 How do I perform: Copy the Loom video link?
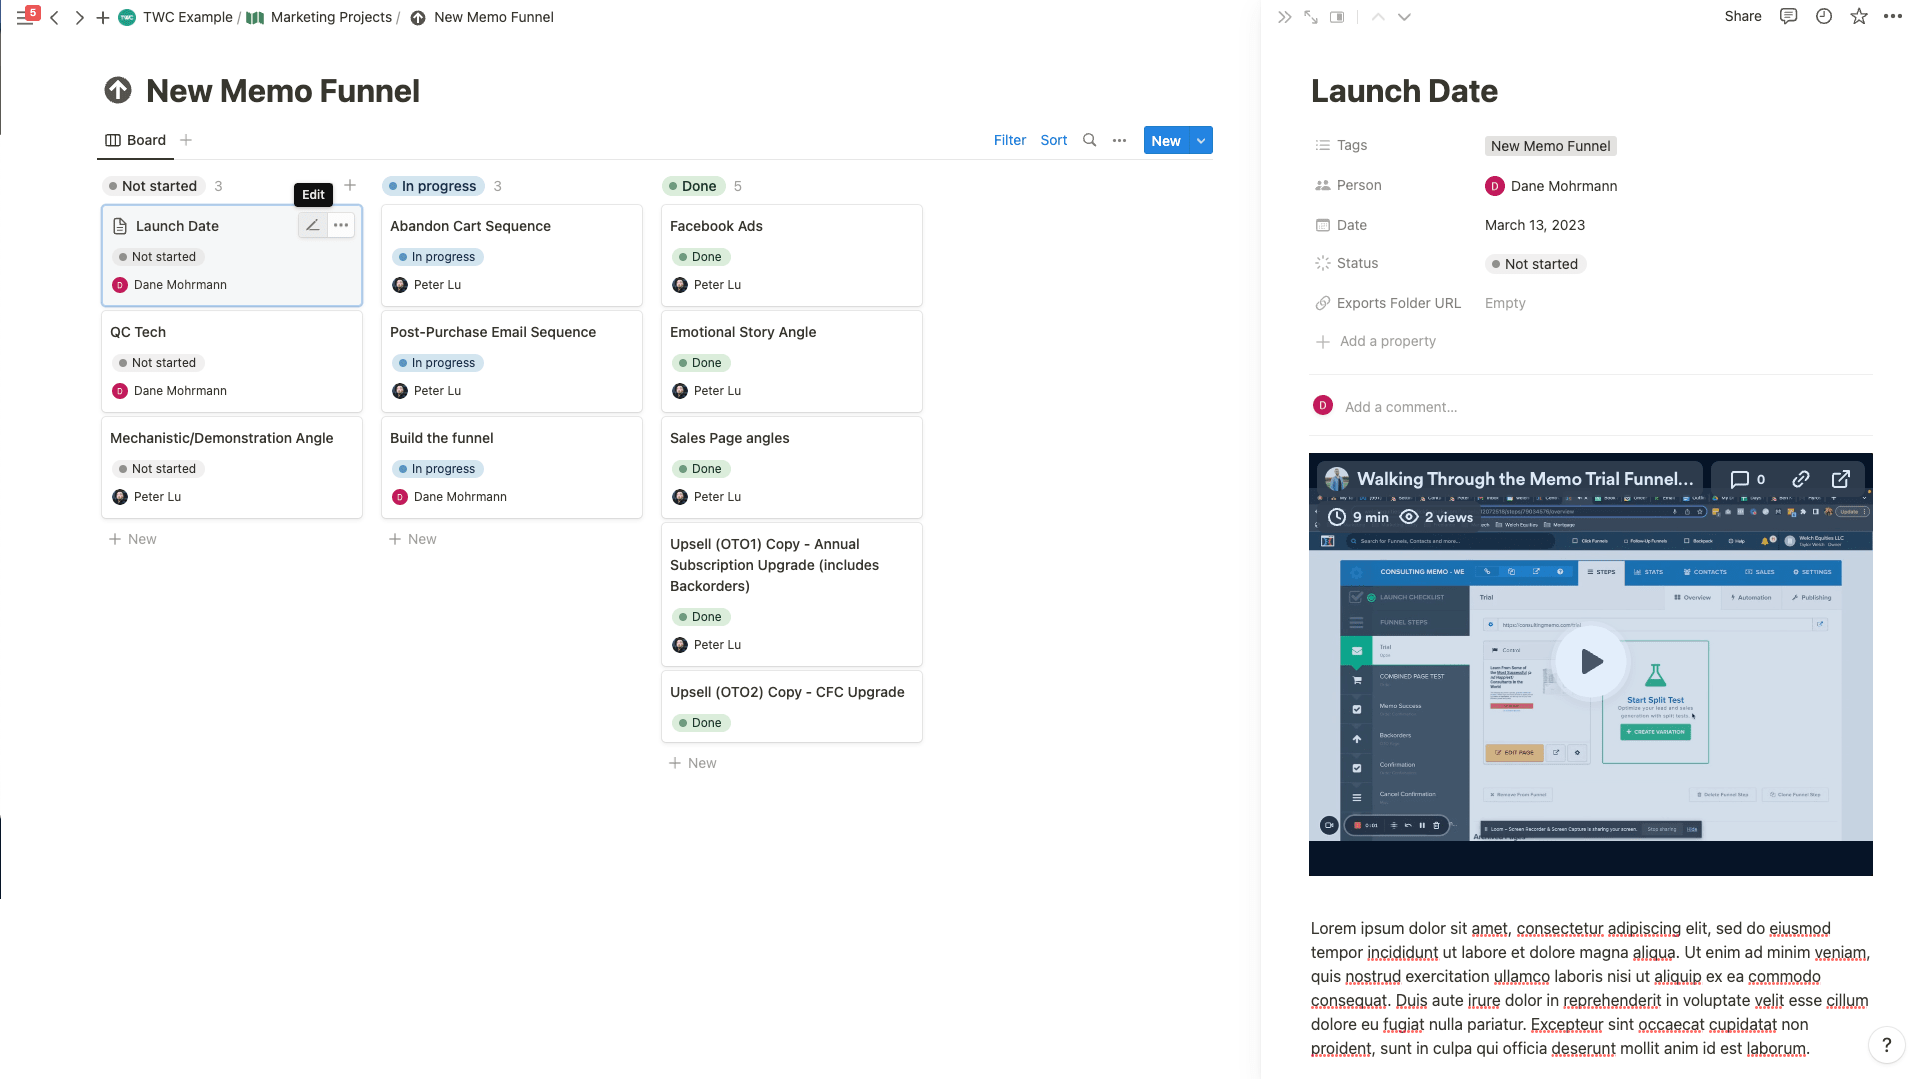click(1800, 479)
